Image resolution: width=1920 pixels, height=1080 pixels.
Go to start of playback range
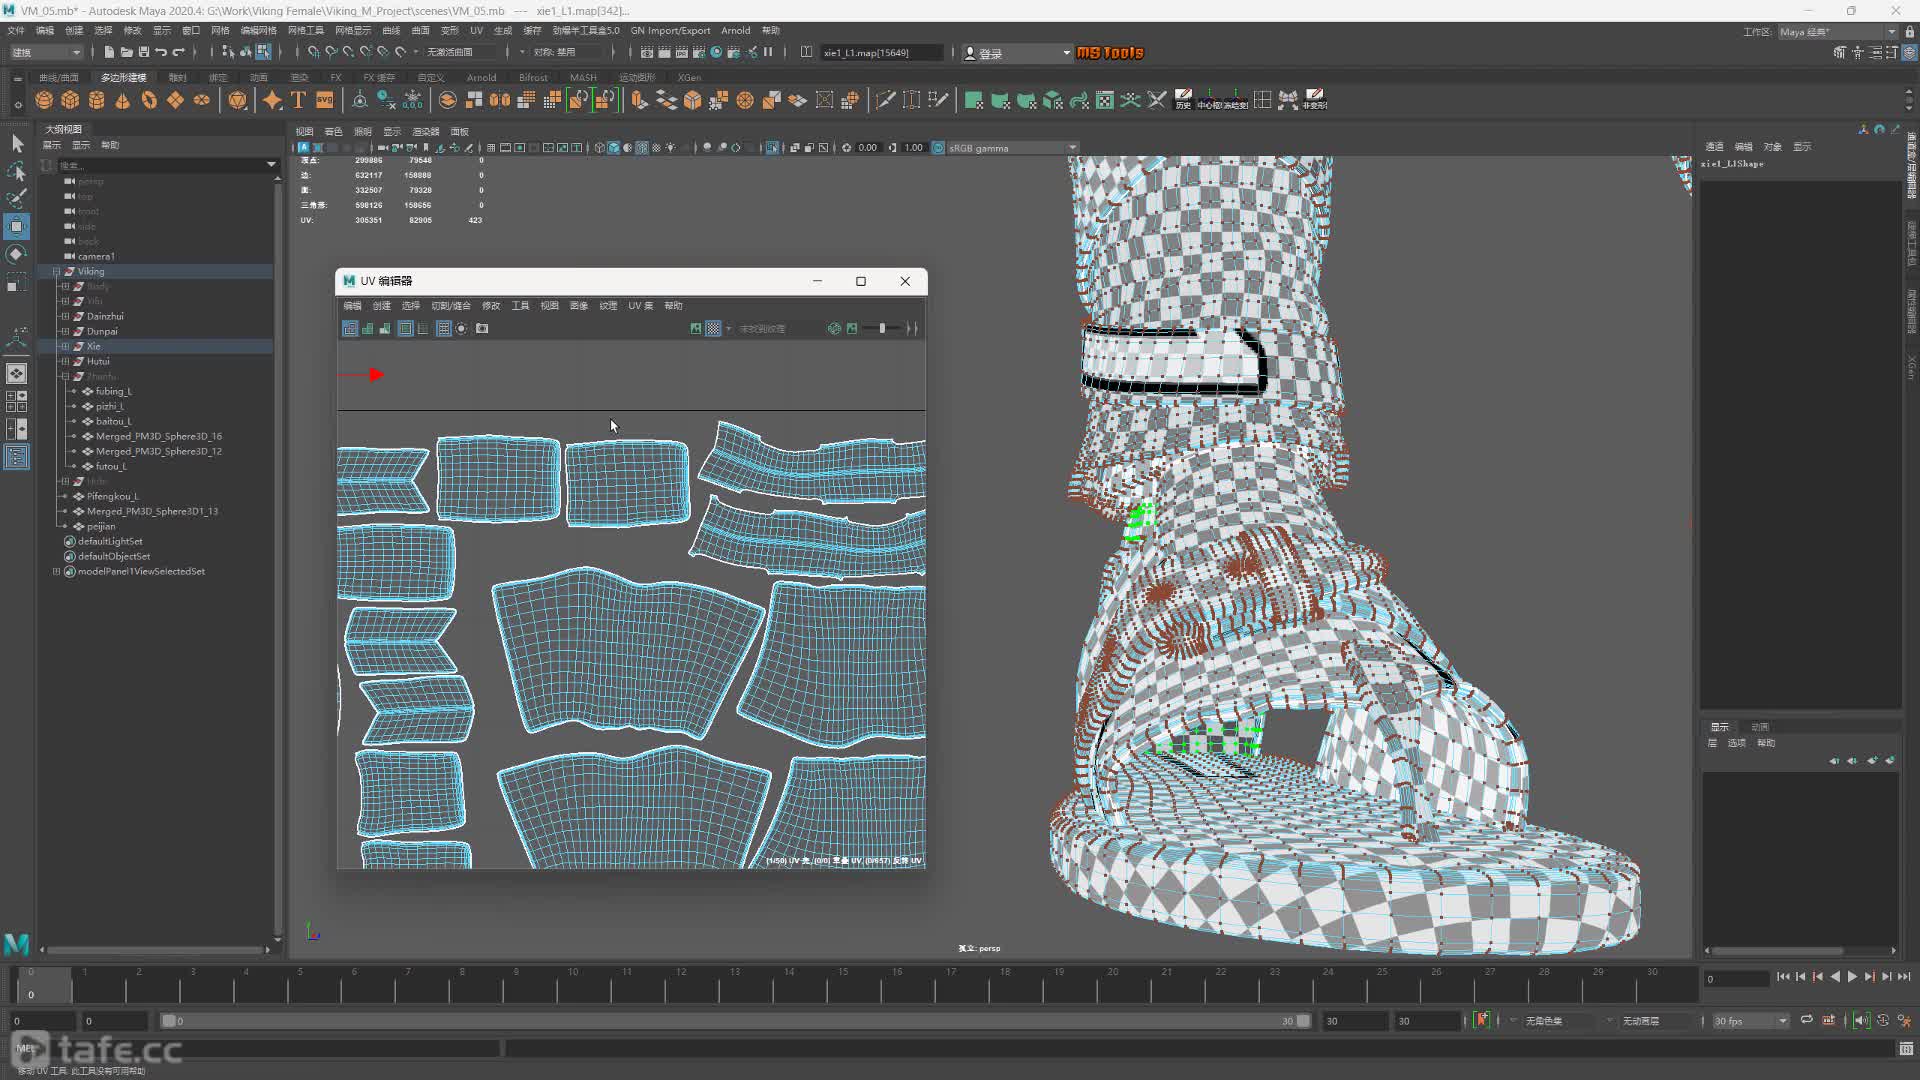[1783, 977]
